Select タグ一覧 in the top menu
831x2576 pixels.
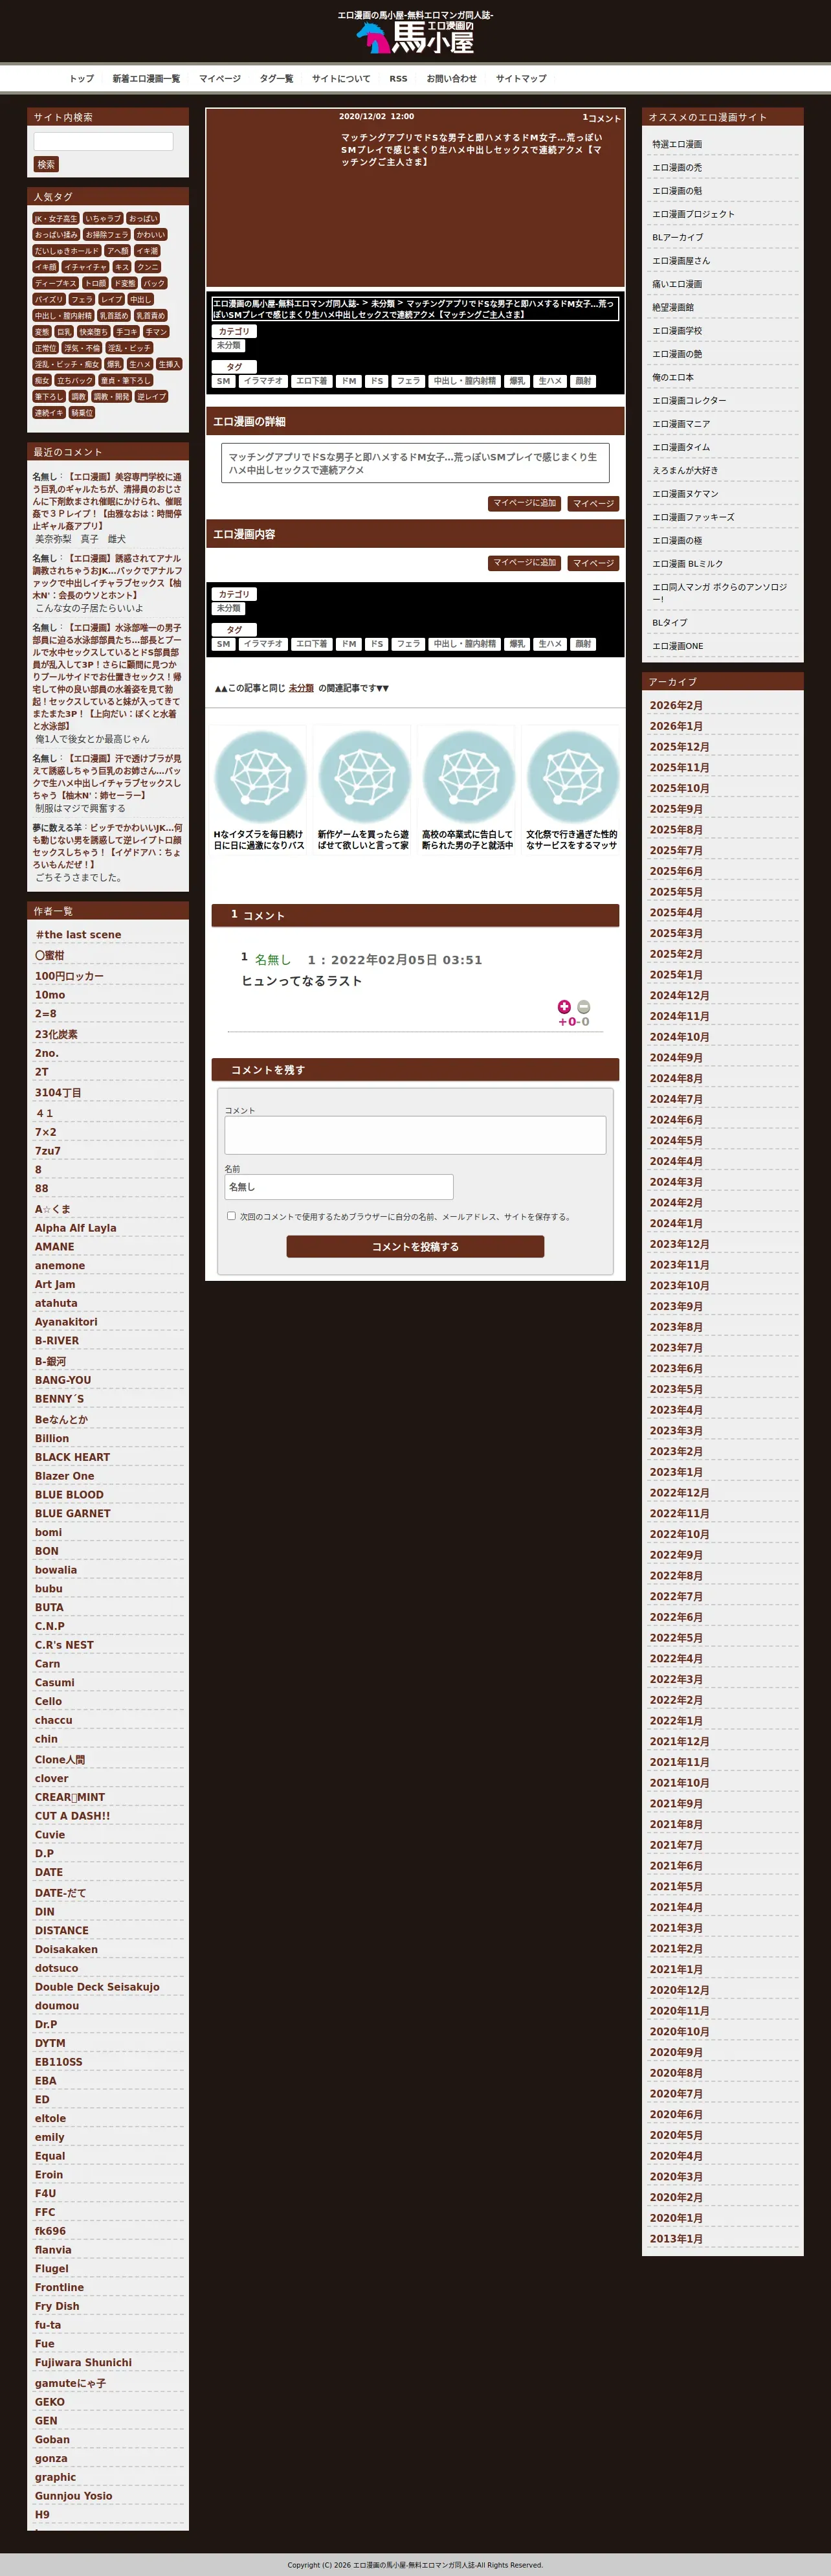(276, 78)
